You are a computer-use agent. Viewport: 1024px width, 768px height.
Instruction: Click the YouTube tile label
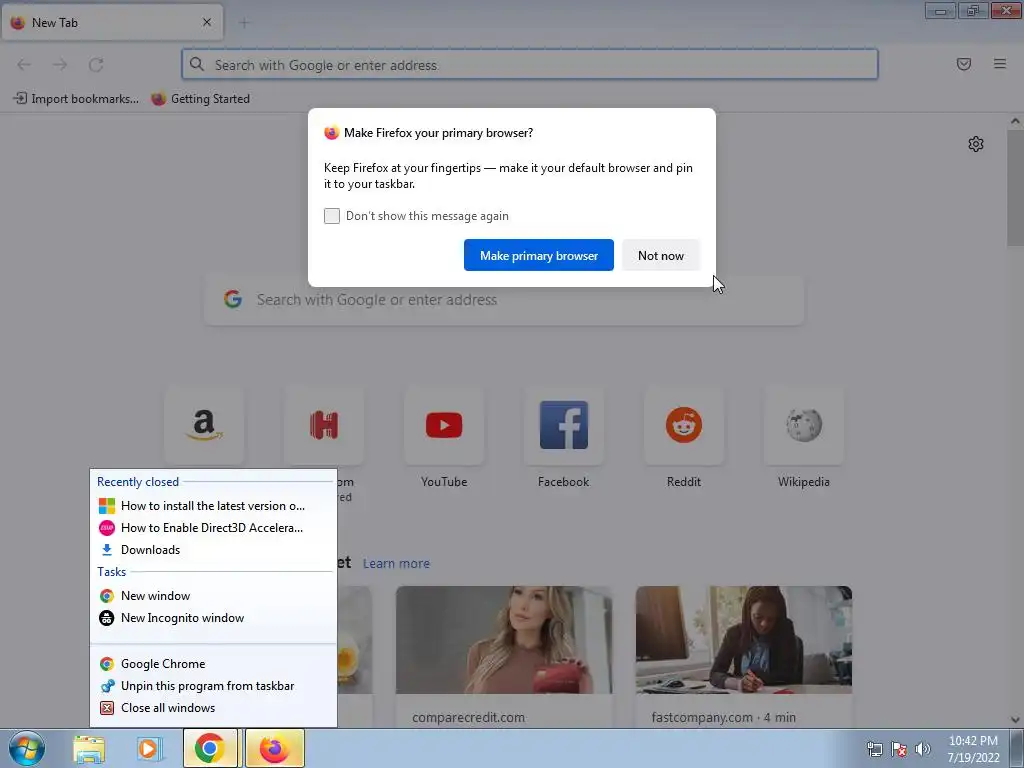(444, 481)
